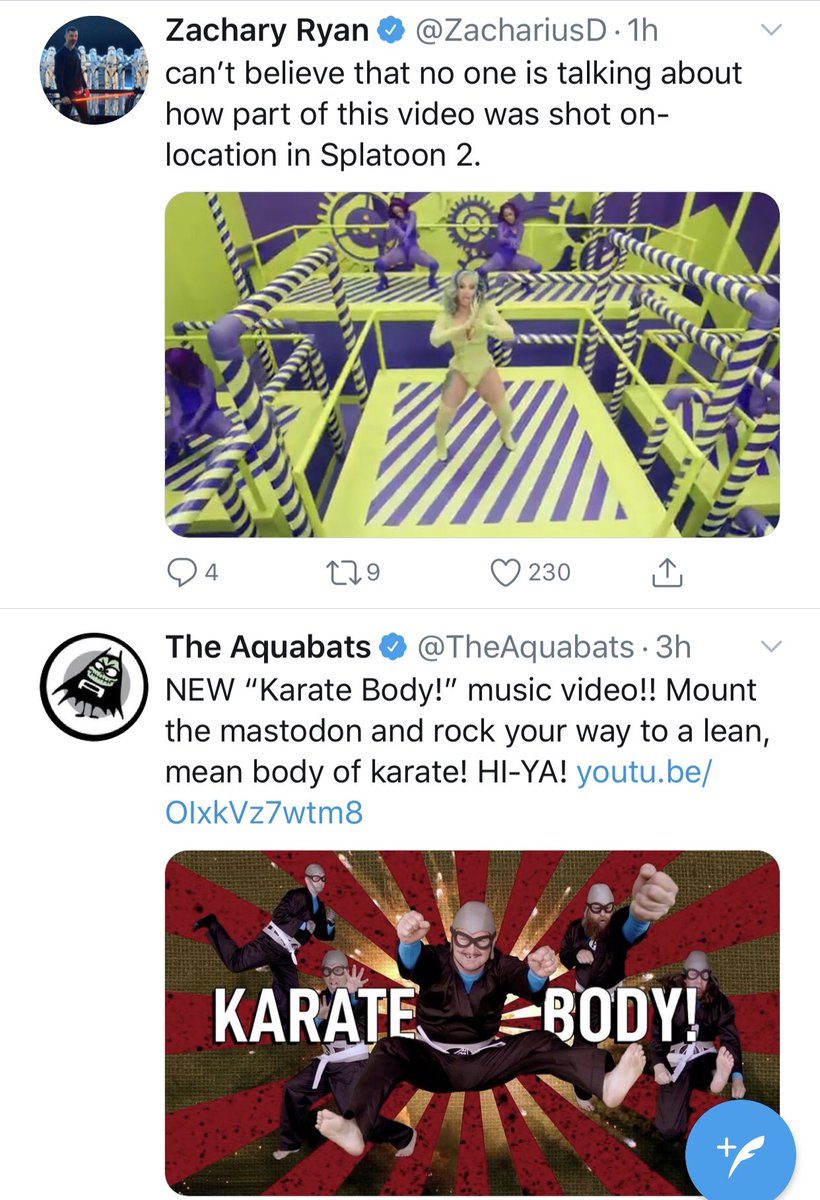This screenshot has width=820, height=1200.
Task: Open @TheAquabats handle
Action: coord(525,648)
